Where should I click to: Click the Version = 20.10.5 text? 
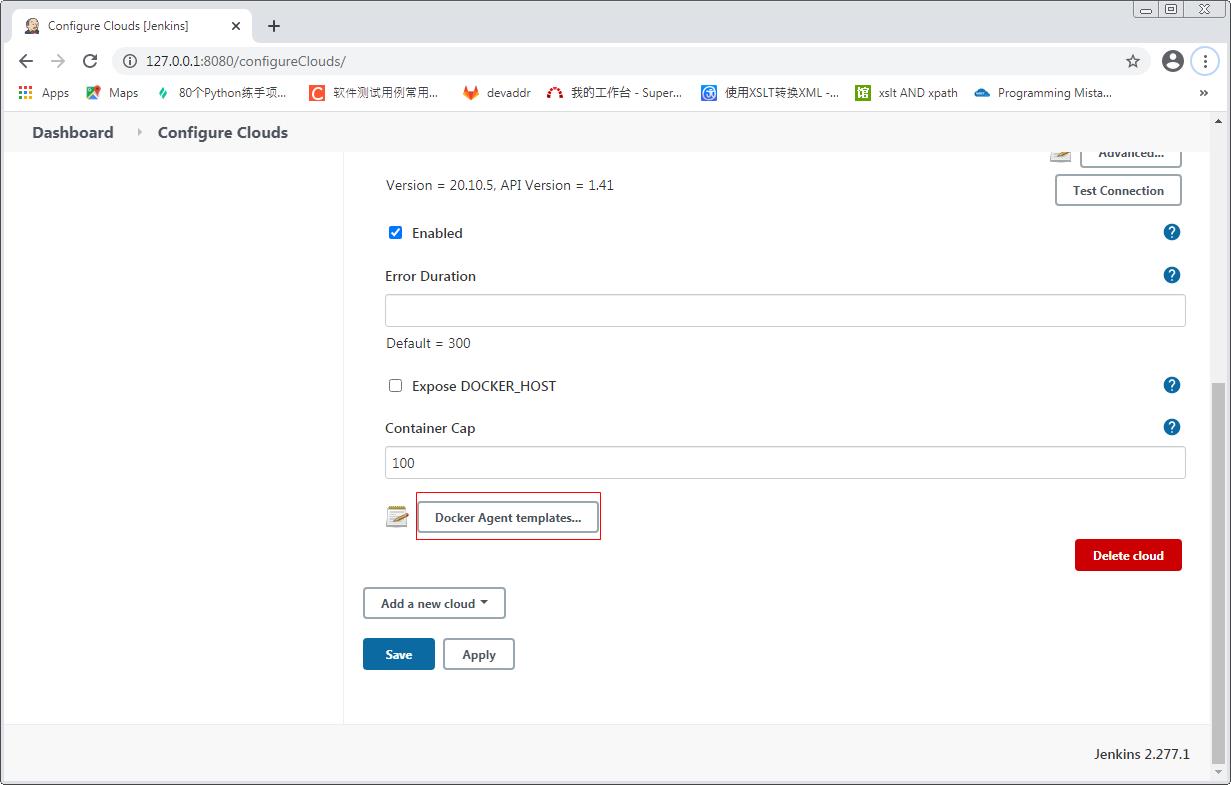500,185
